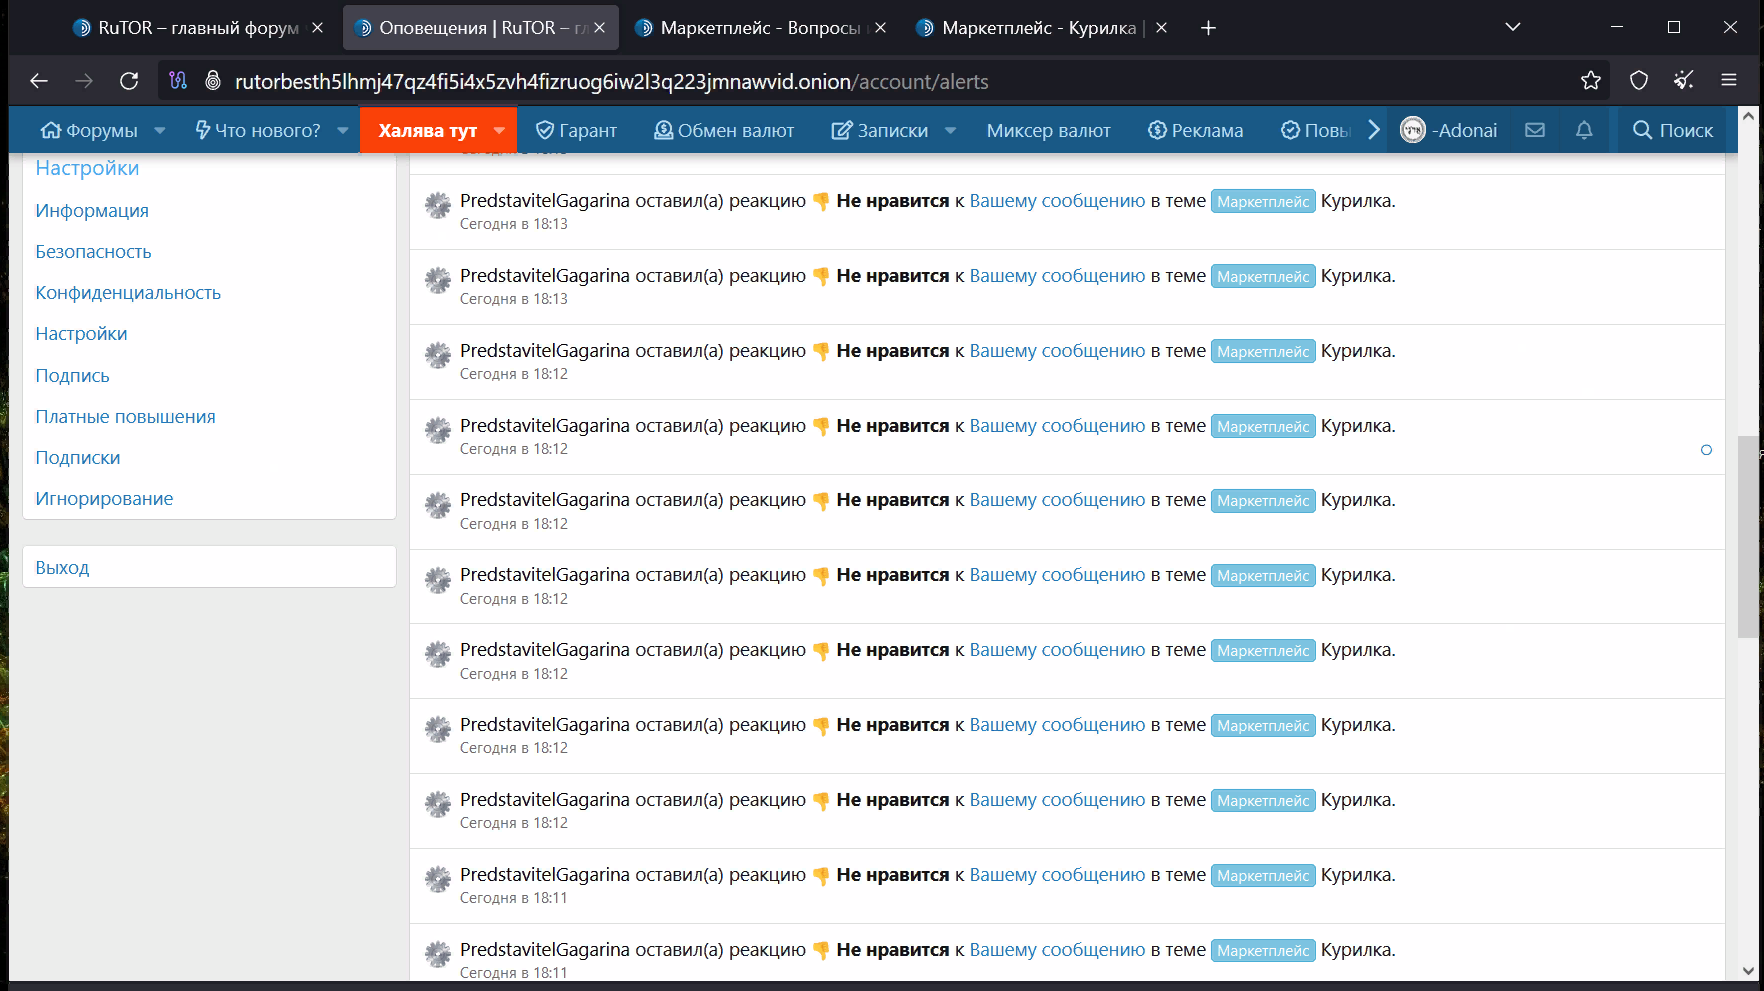Image resolution: width=1764 pixels, height=991 pixels.
Task: Click the shield icon in browser toolbar
Action: coord(1638,81)
